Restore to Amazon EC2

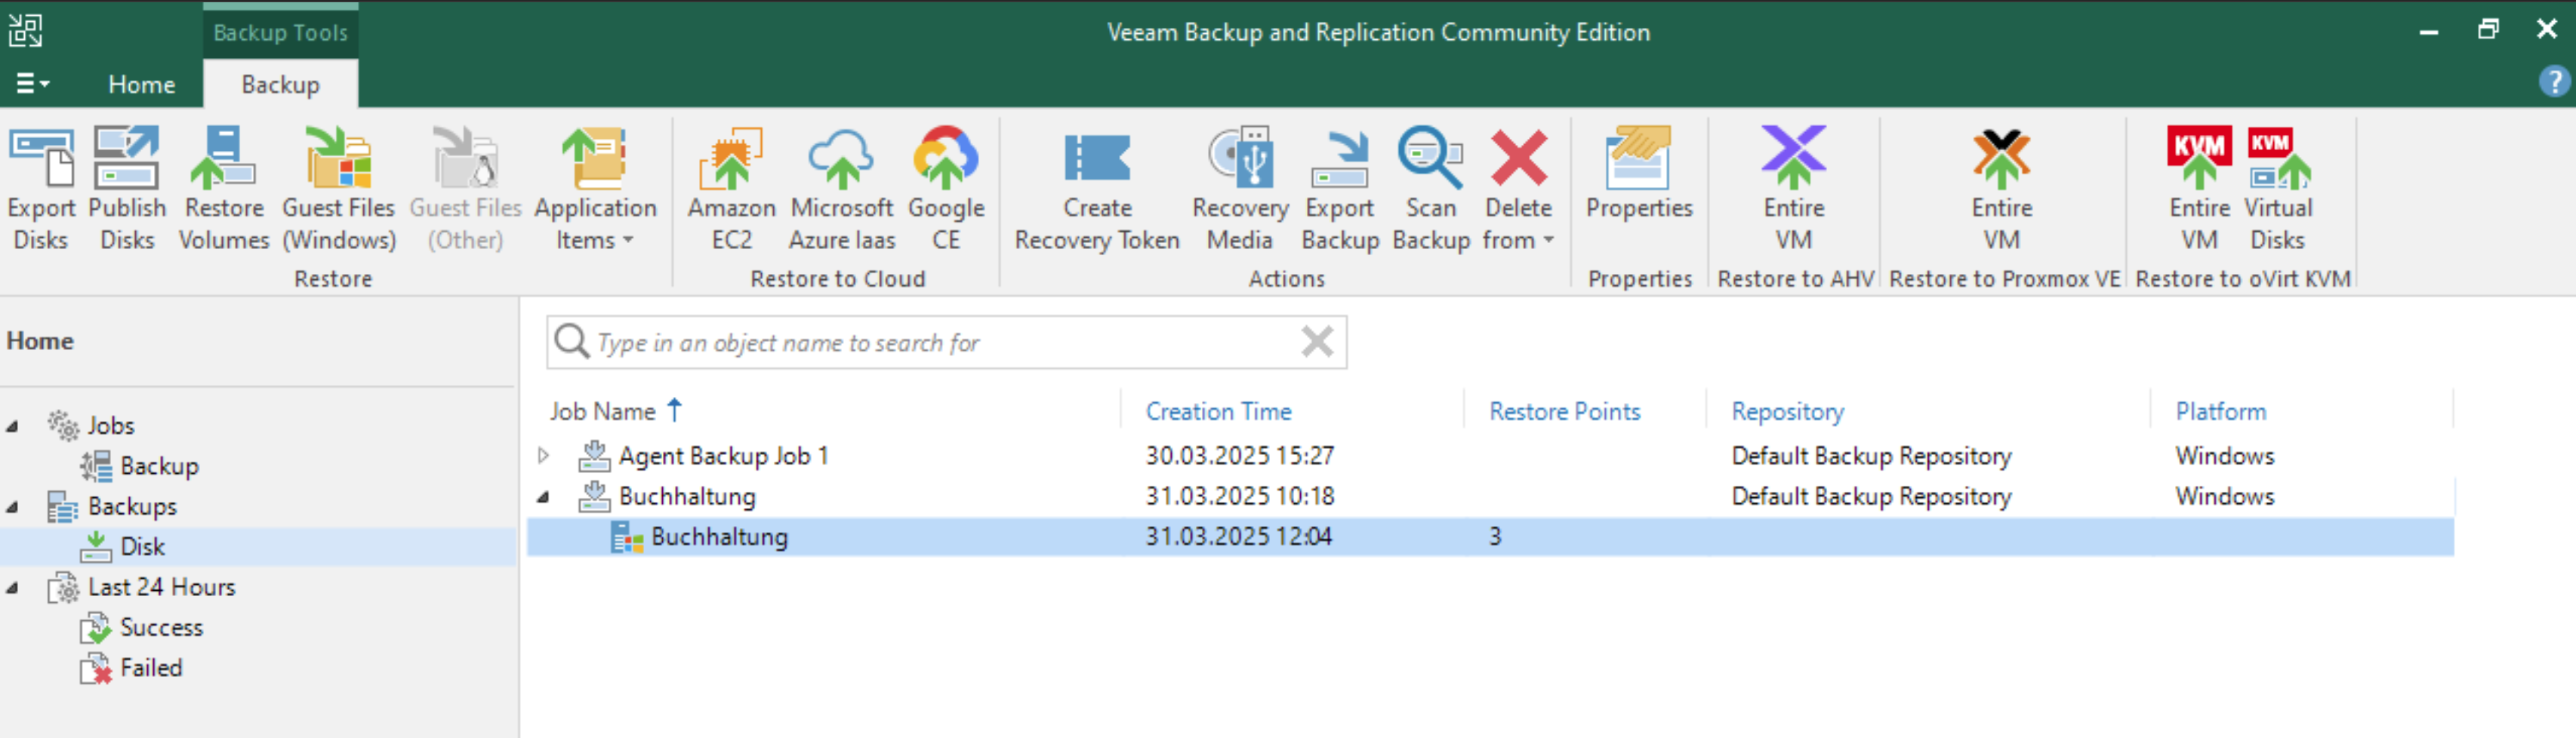coord(732,189)
